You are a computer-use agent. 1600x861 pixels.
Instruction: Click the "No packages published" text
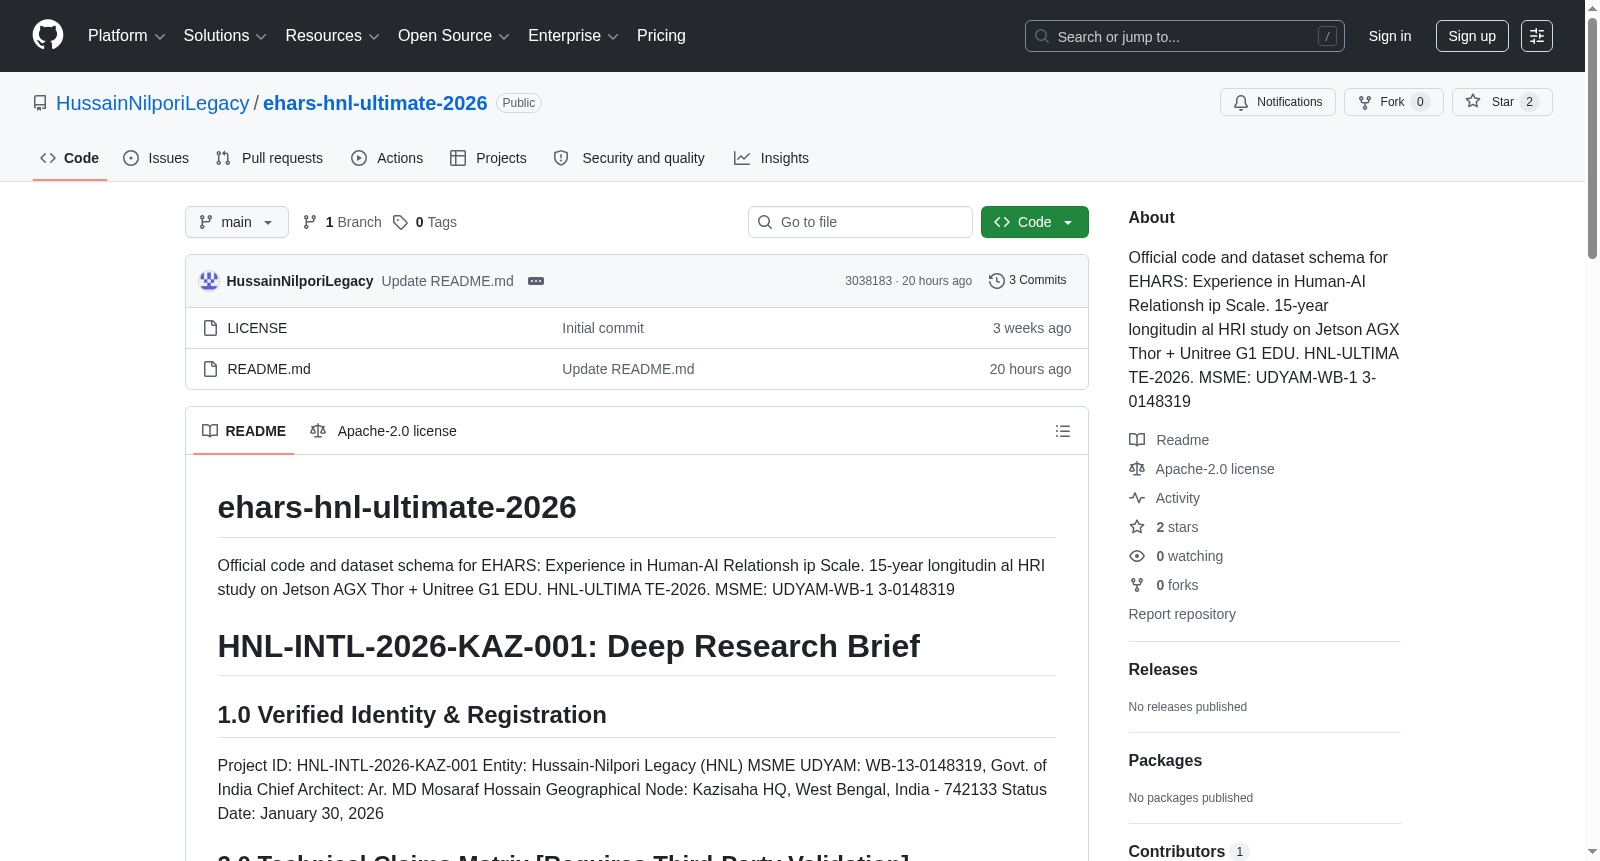1191,798
